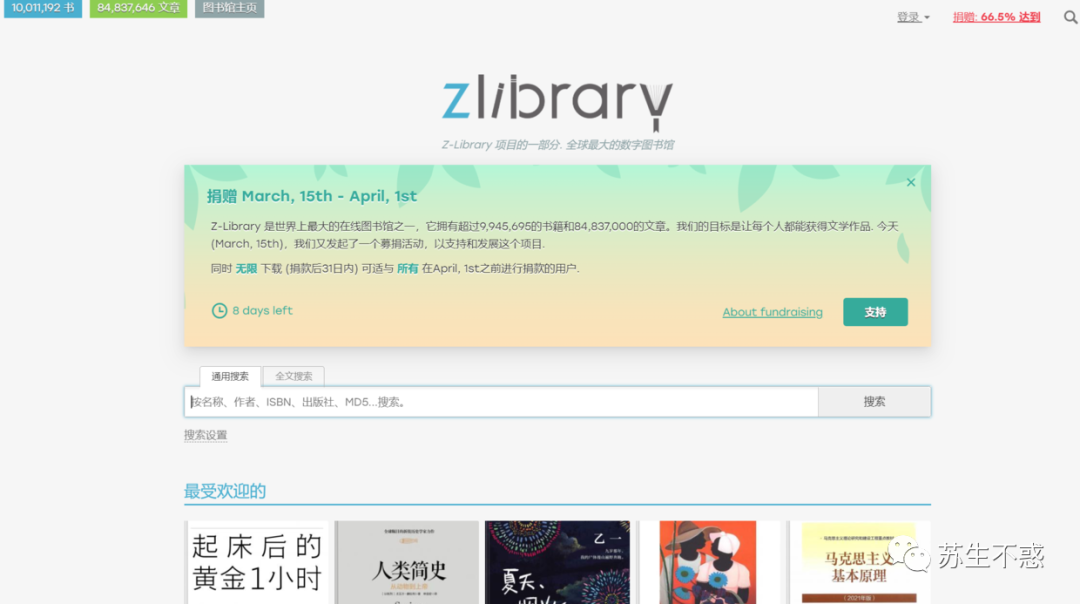Screen dimensions: 1080x604
Task: Focus the search input field
Action: tap(501, 402)
